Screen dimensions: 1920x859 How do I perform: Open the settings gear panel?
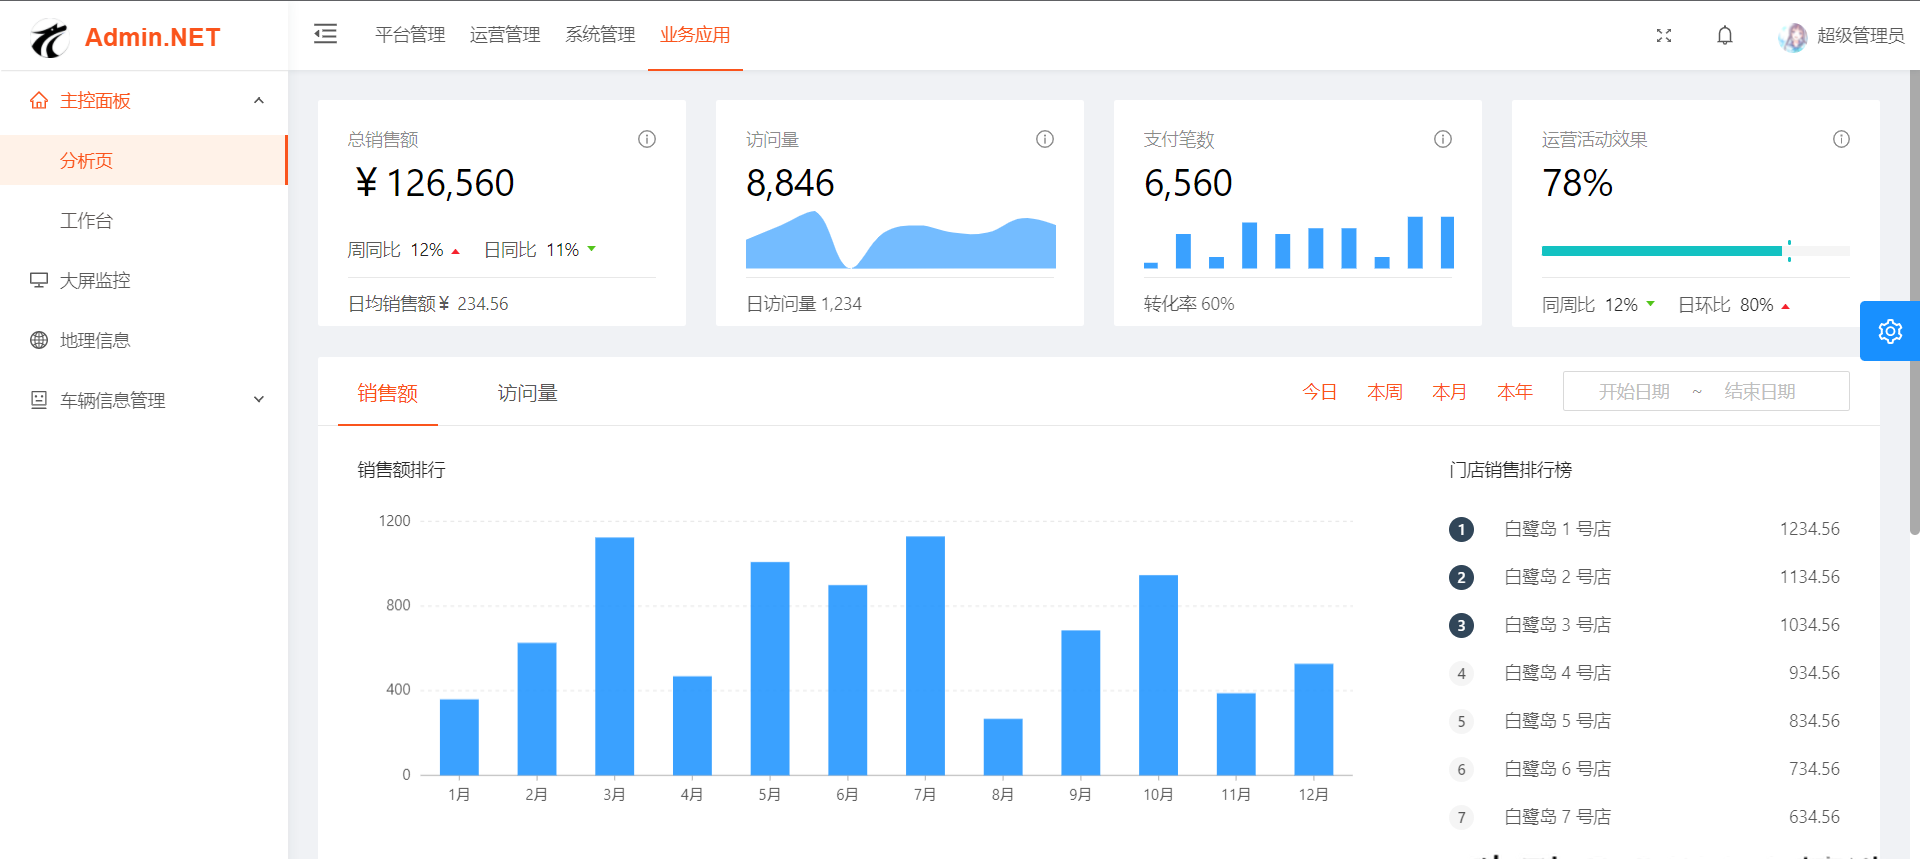point(1889,331)
